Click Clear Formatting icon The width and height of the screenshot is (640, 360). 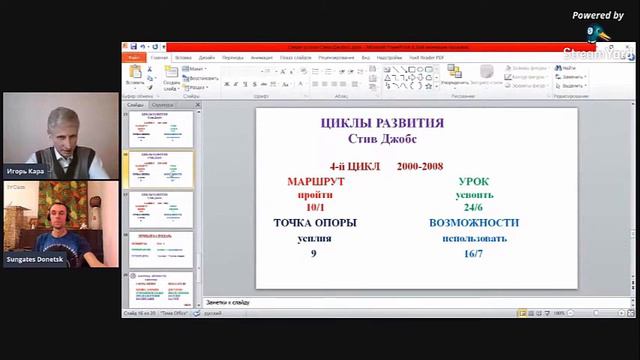303,71
